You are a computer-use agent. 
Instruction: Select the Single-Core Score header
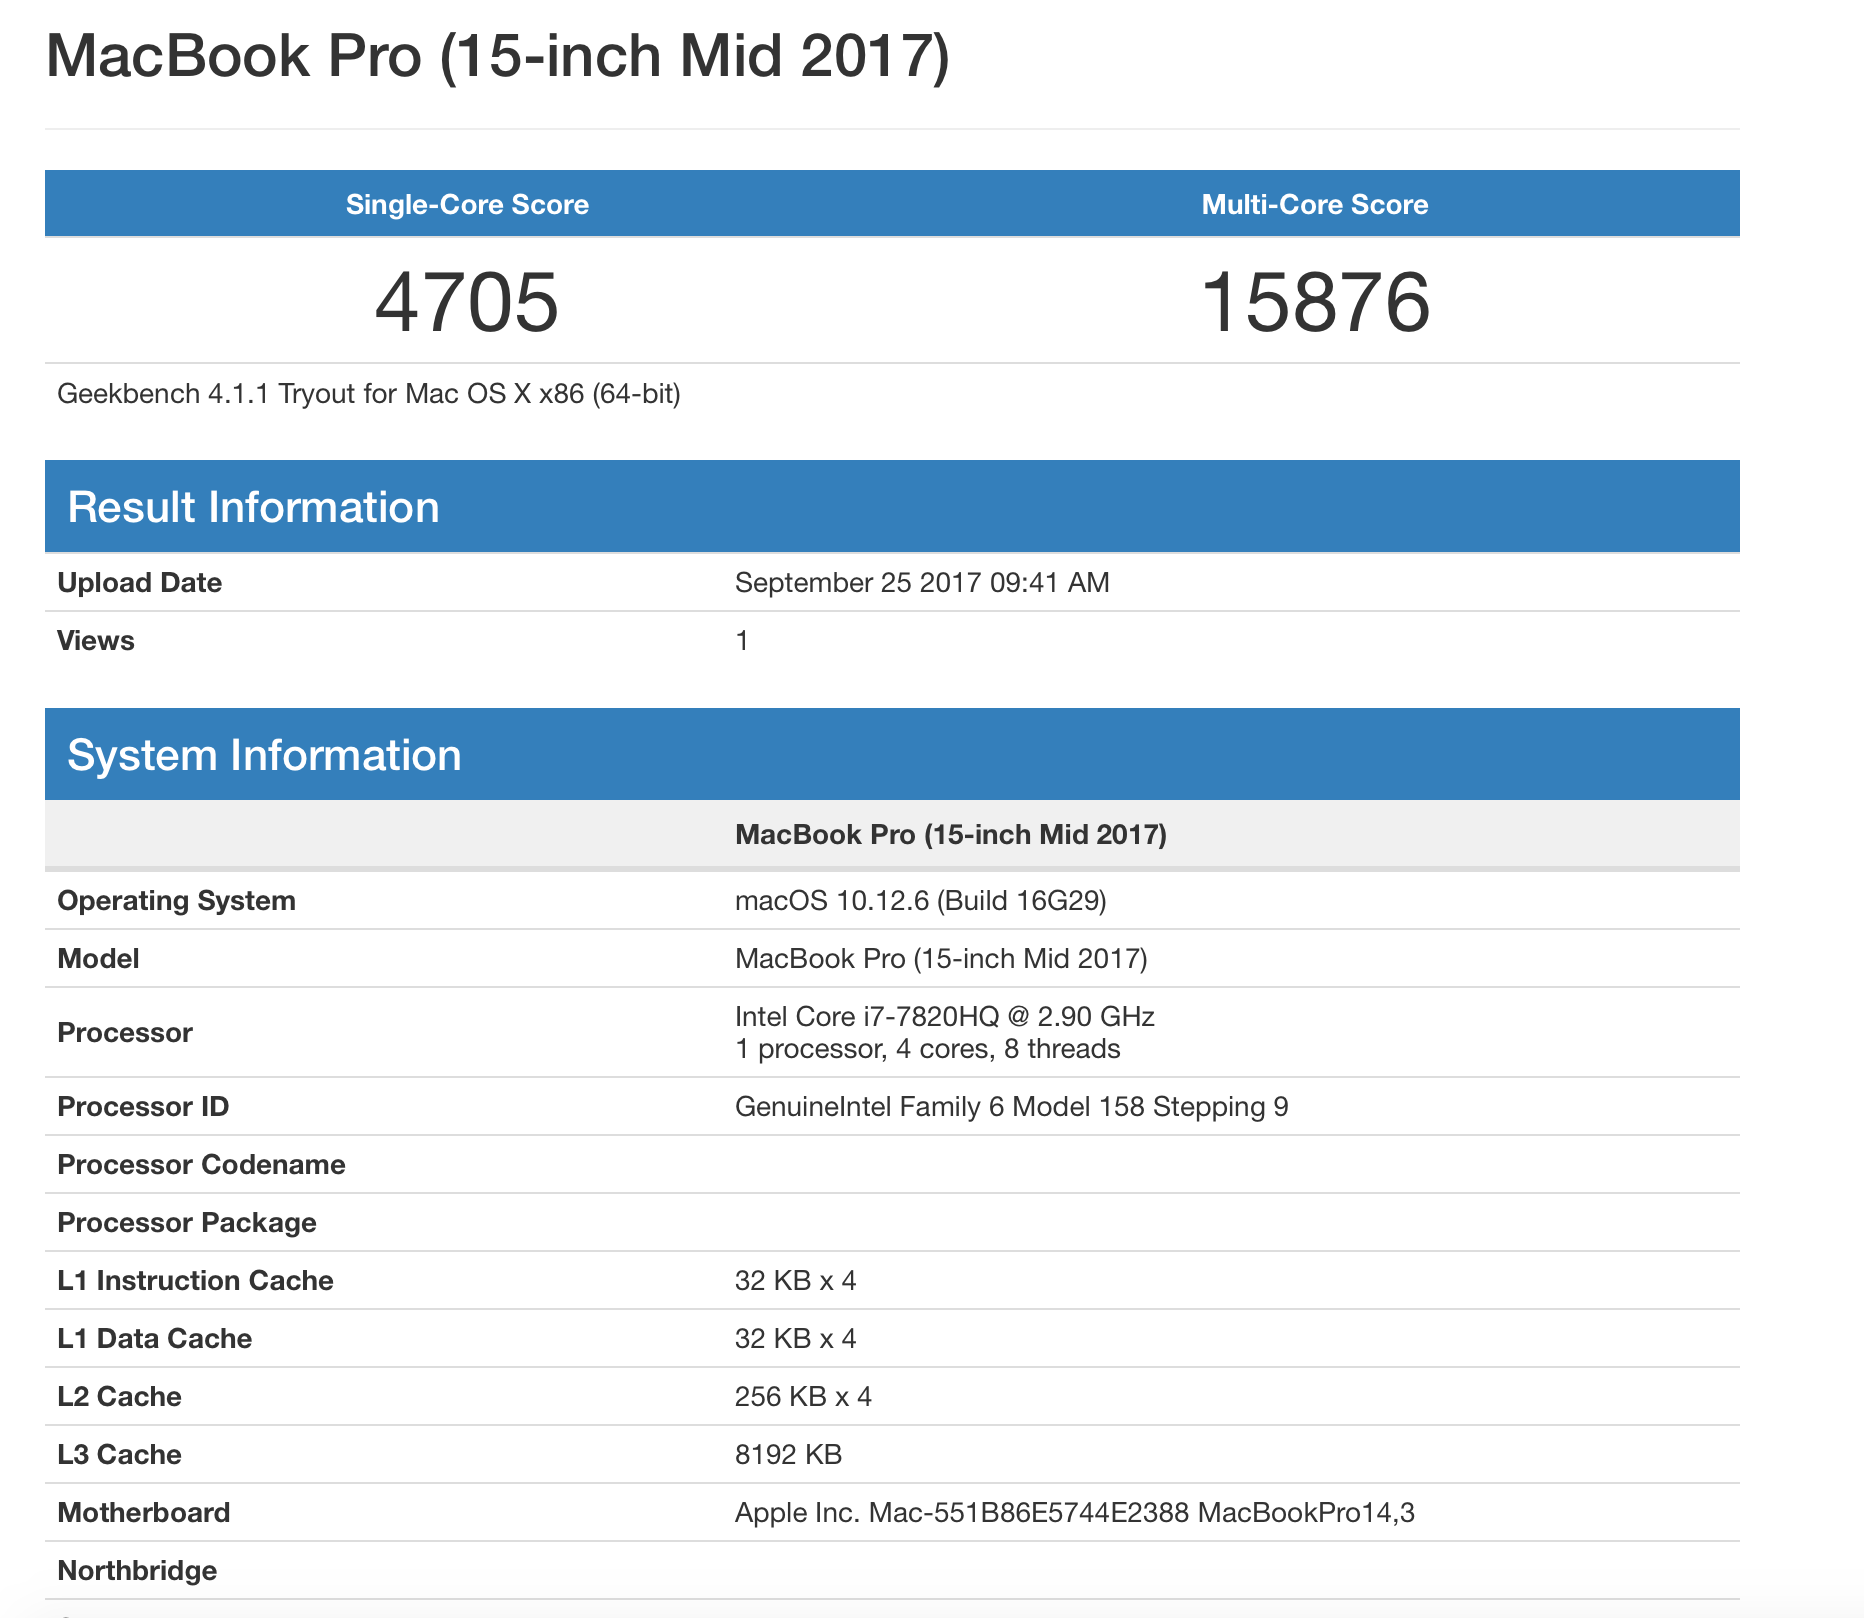pyautogui.click(x=467, y=204)
